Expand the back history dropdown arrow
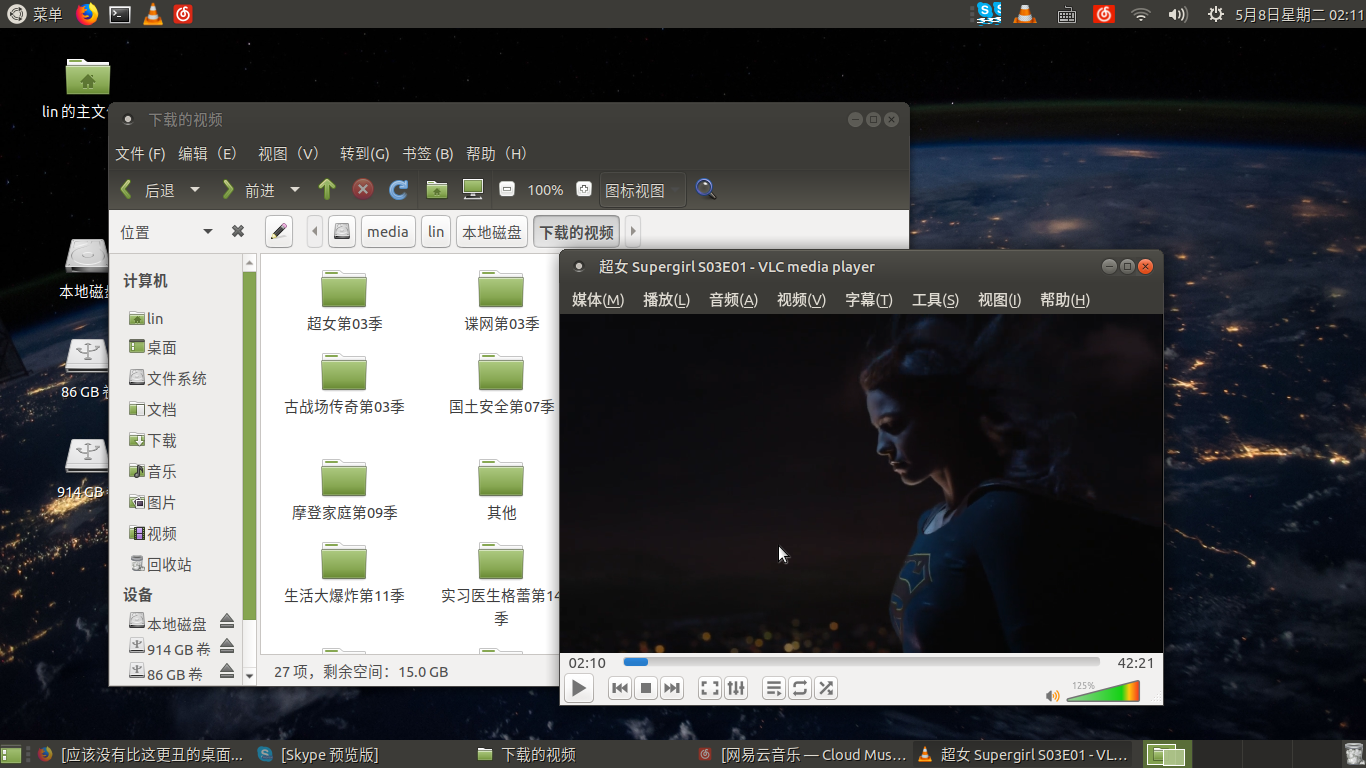The height and width of the screenshot is (768, 1366). pyautogui.click(x=195, y=189)
